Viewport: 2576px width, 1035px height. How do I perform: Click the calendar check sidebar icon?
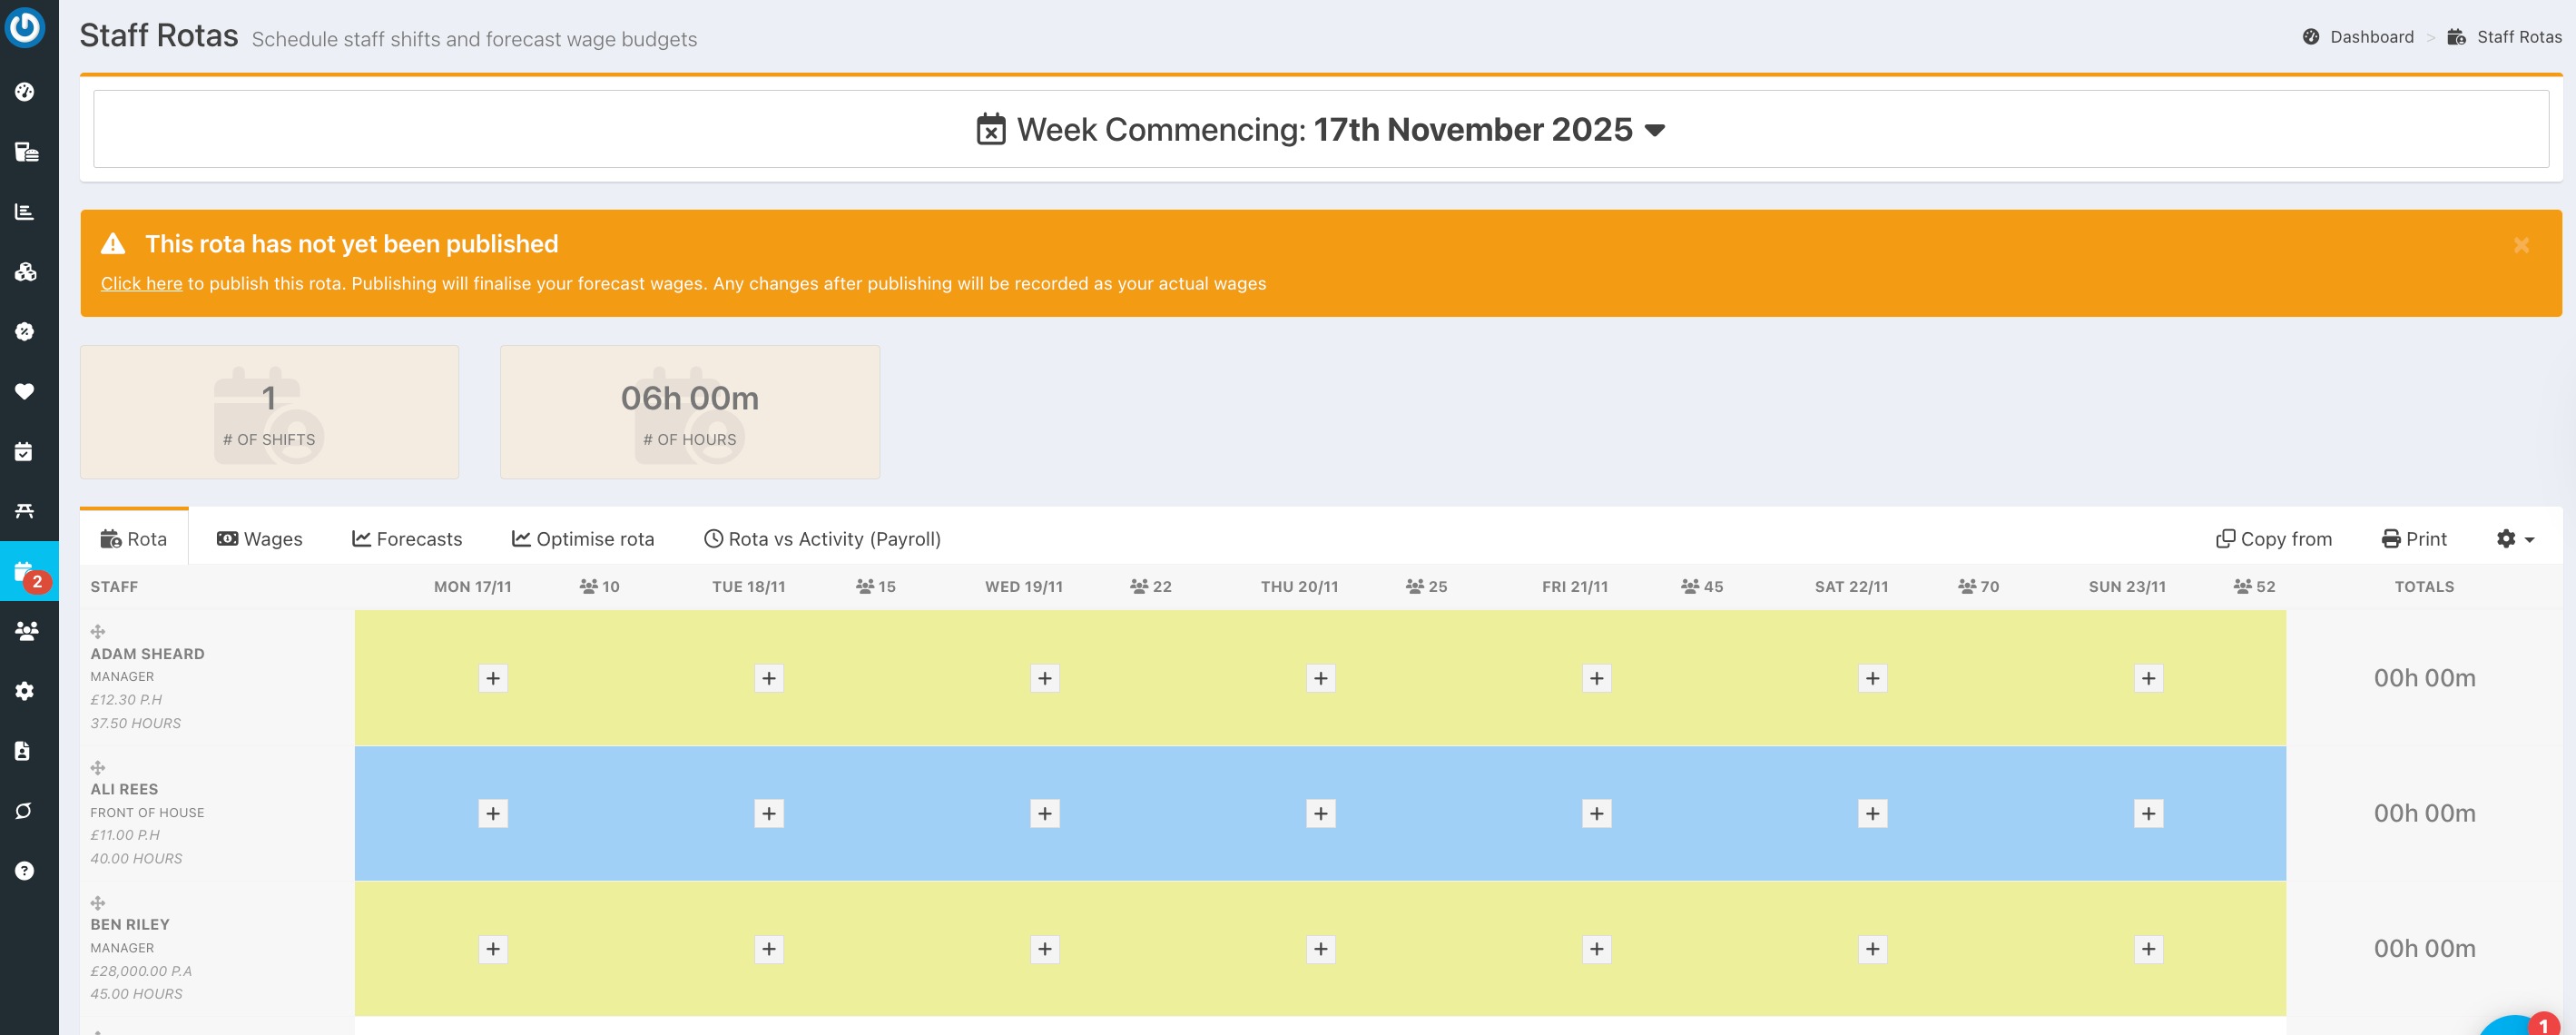[25, 452]
